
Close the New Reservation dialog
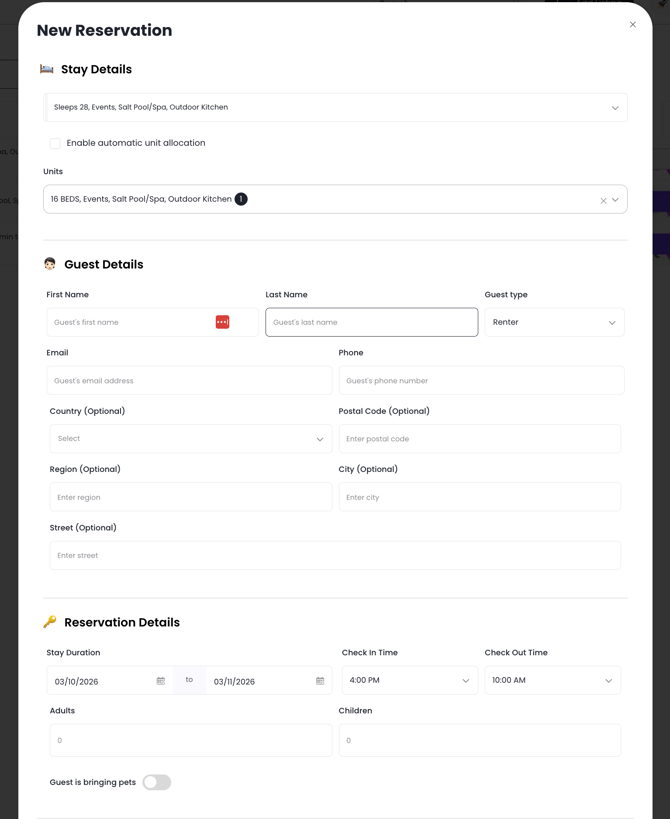pyautogui.click(x=632, y=25)
